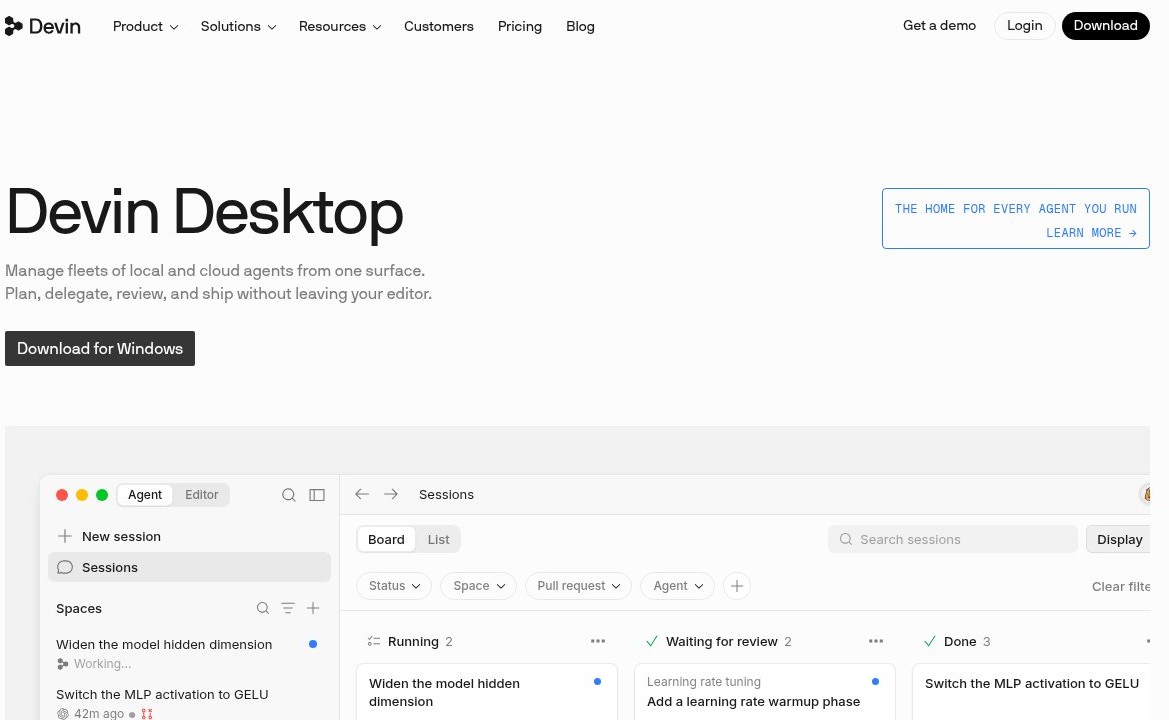Screen dimensions: 1169x720
Task: Select the List view tab
Action: coord(438,540)
